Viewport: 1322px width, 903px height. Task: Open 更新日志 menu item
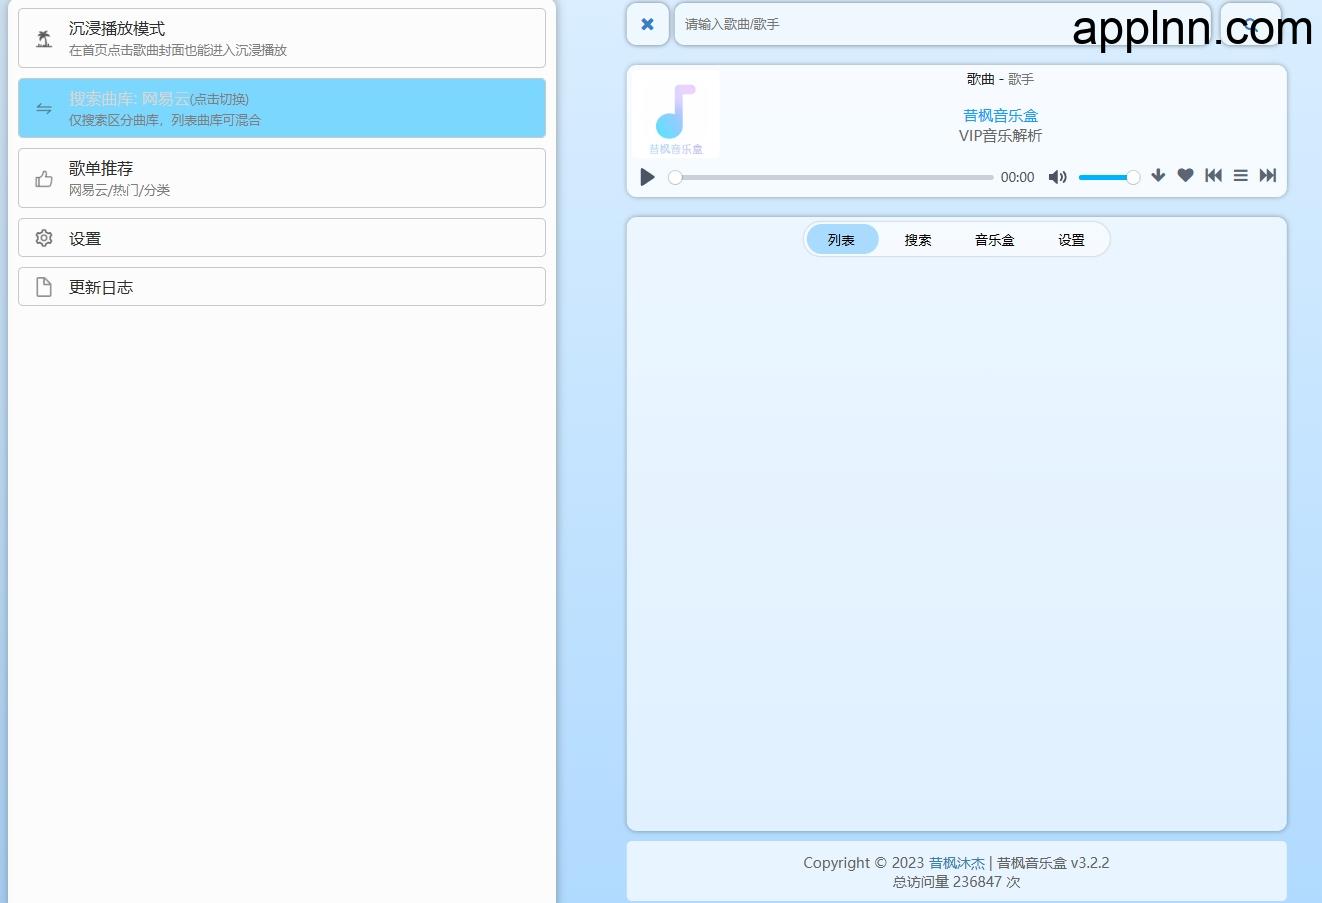coord(282,287)
